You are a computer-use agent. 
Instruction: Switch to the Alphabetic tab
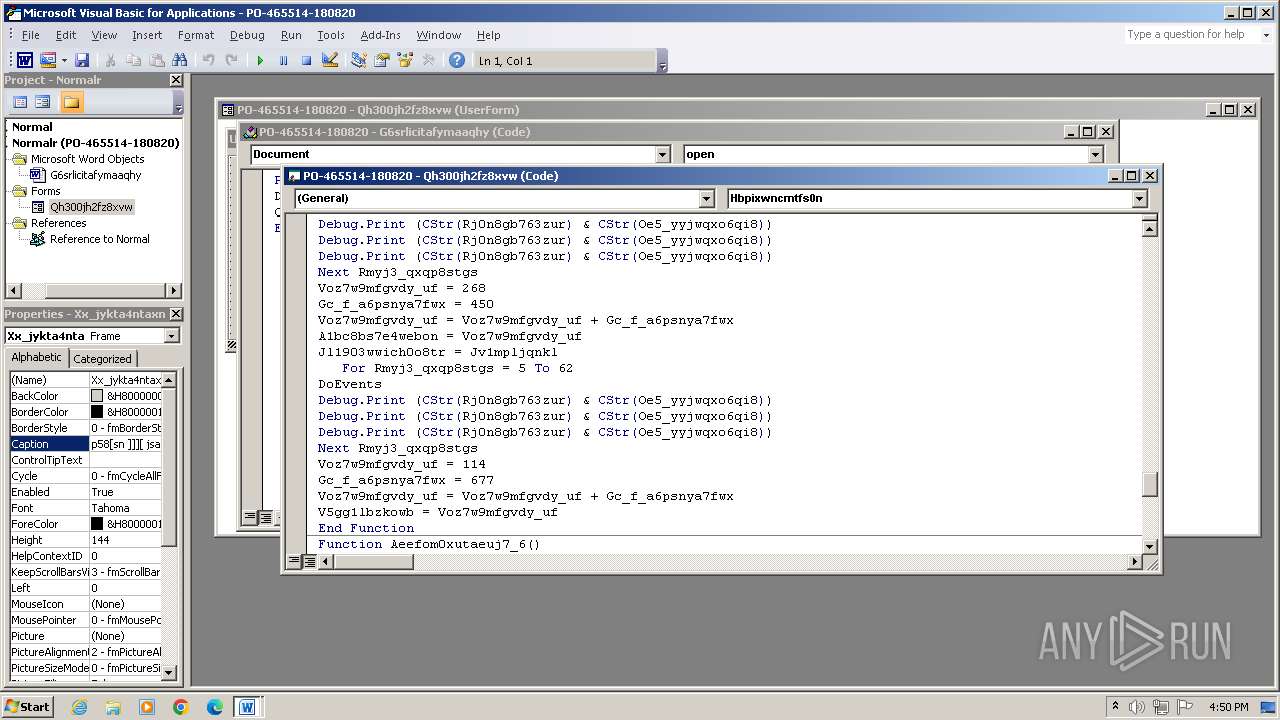point(36,358)
